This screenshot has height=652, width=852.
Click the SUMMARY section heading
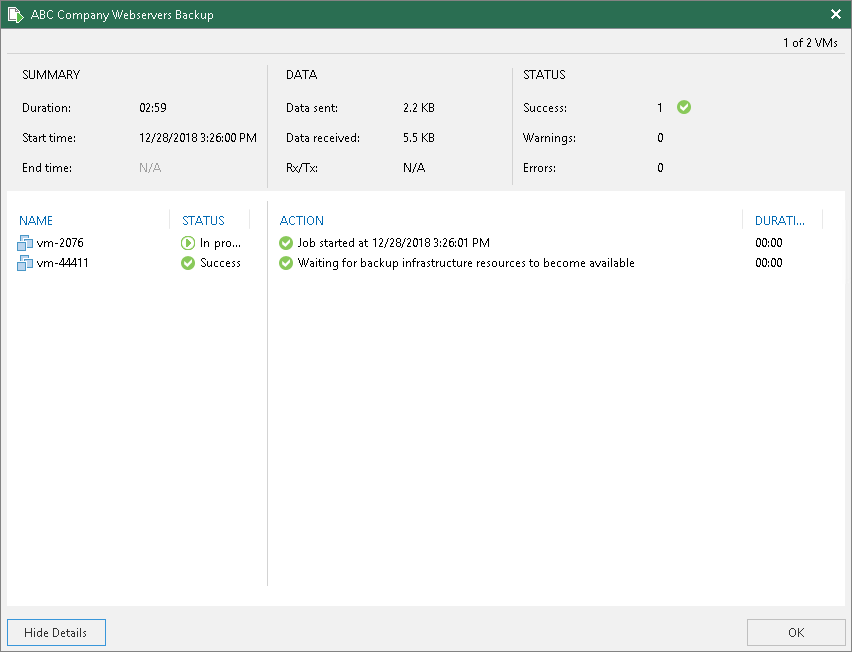coord(51,75)
